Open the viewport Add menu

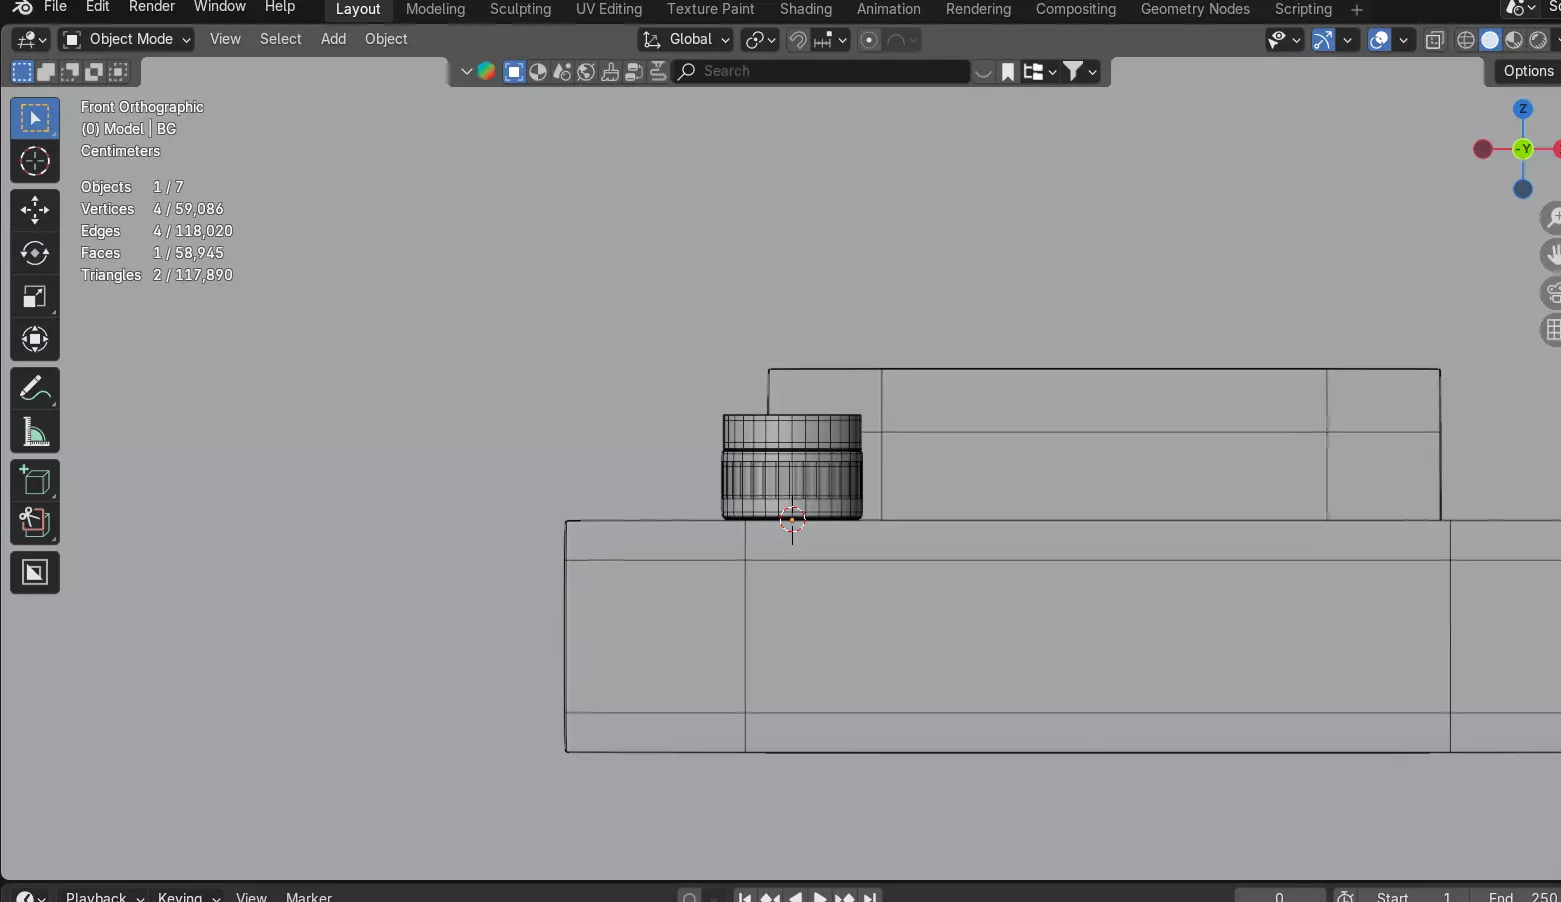334,40
